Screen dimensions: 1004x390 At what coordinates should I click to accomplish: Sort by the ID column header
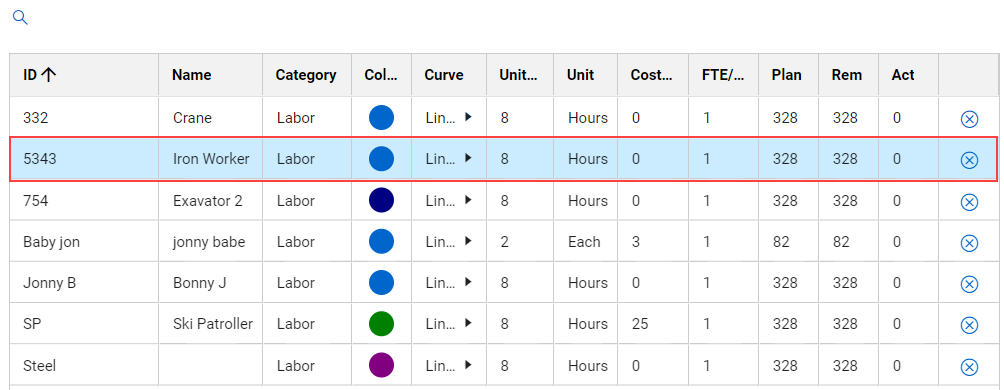coord(40,75)
